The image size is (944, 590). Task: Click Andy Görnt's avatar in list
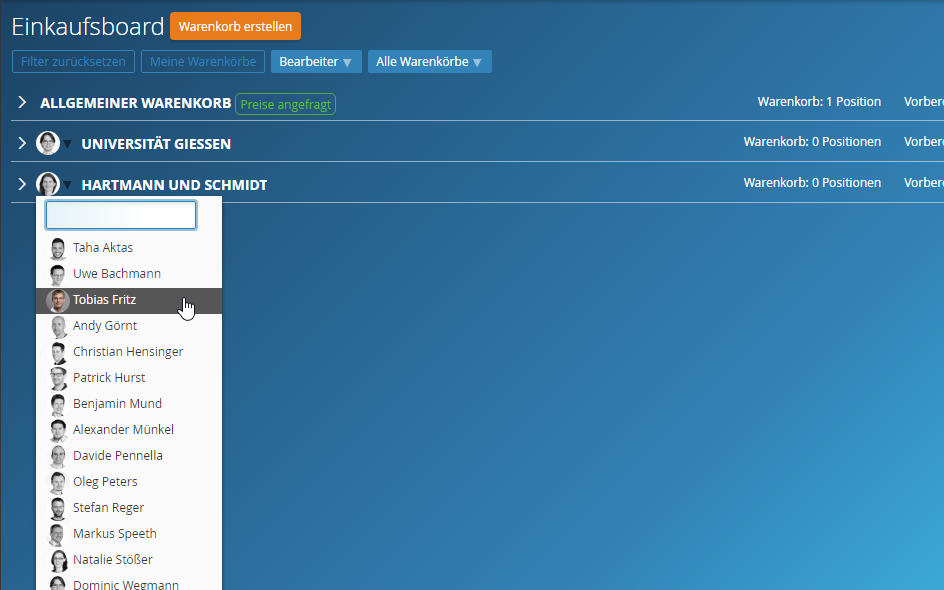(x=58, y=326)
